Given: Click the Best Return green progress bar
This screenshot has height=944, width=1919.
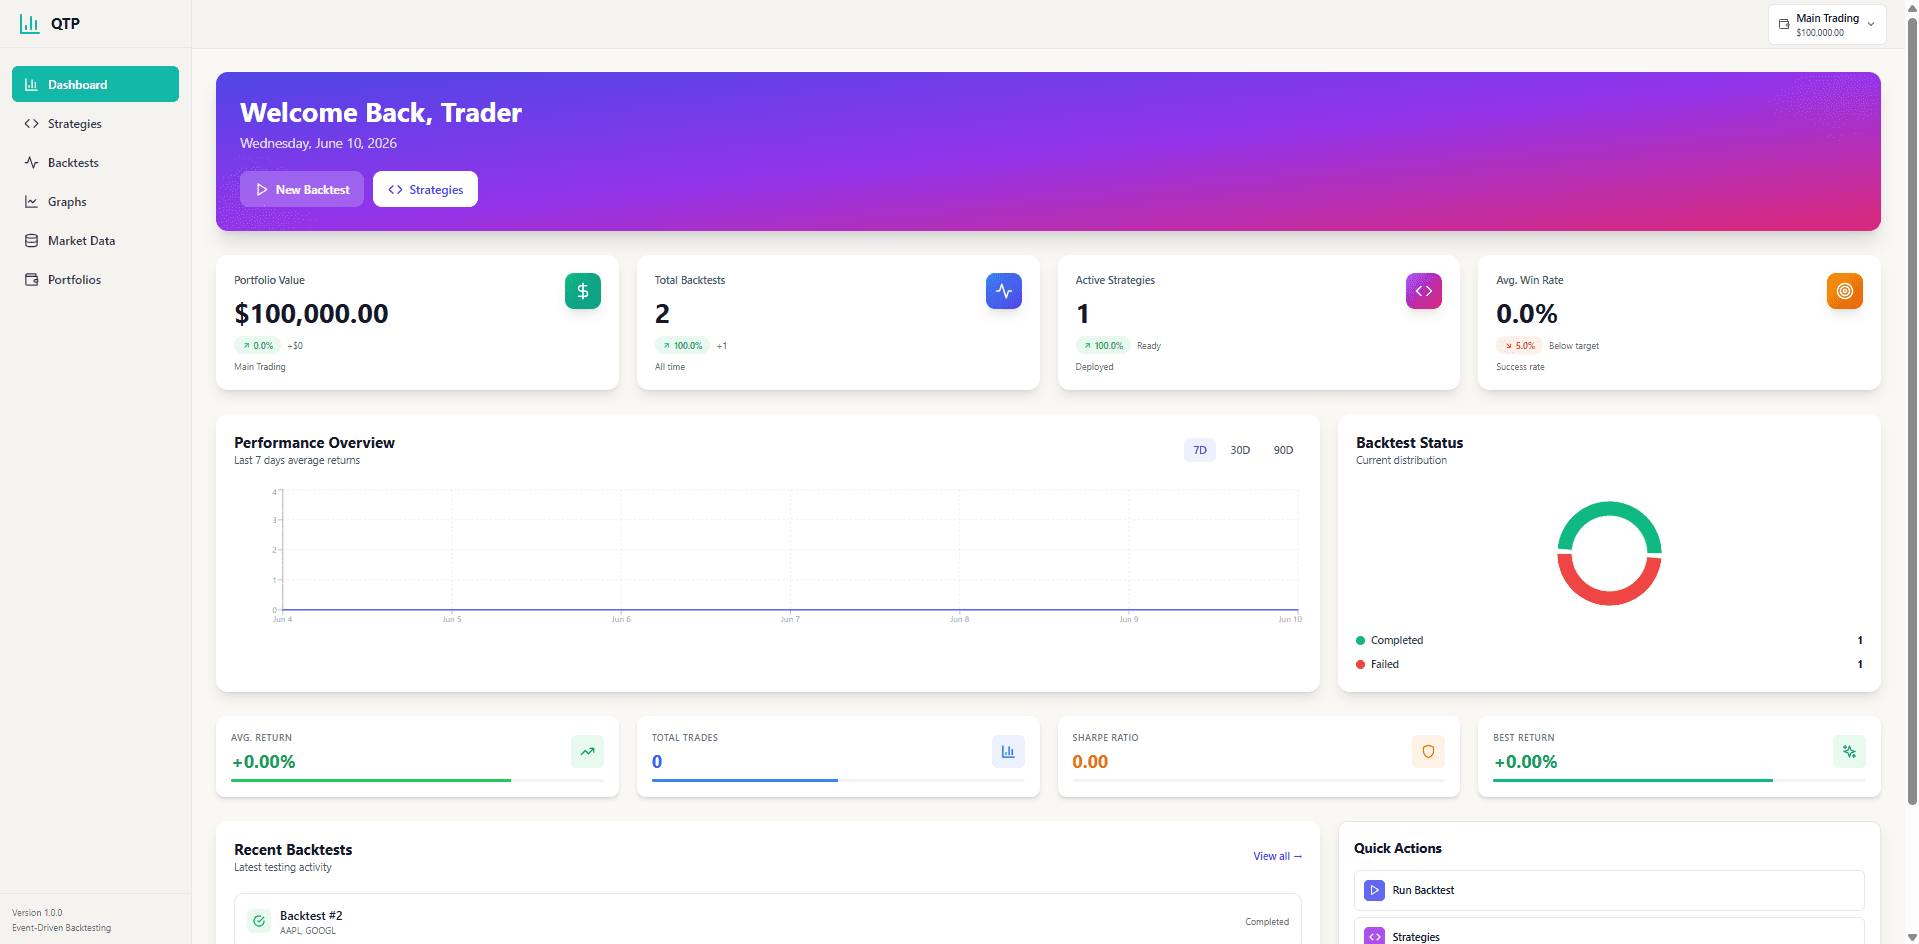Looking at the screenshot, I should 1633,780.
